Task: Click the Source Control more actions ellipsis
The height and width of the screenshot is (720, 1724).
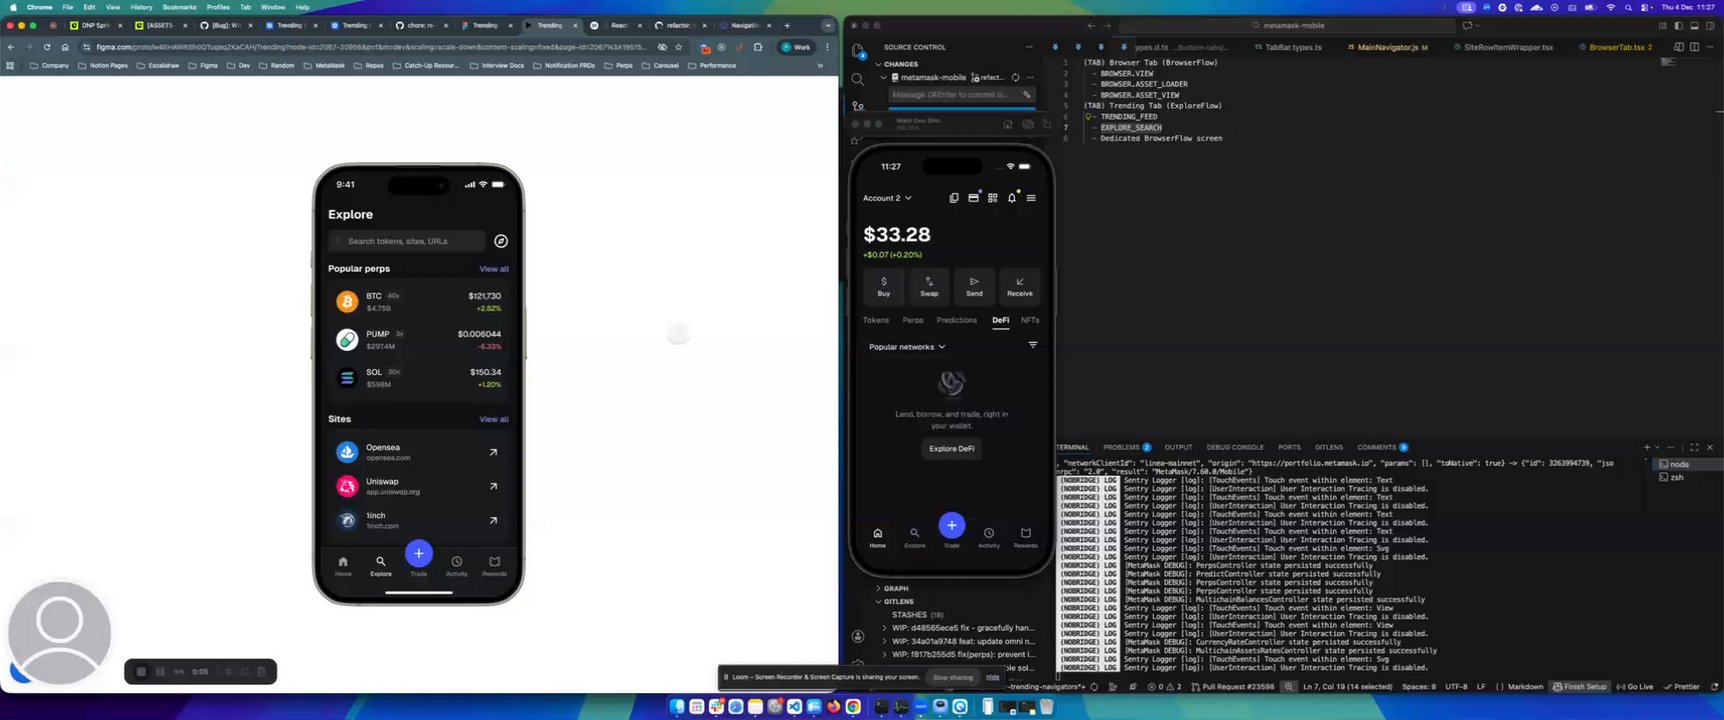Action: (x=1029, y=47)
